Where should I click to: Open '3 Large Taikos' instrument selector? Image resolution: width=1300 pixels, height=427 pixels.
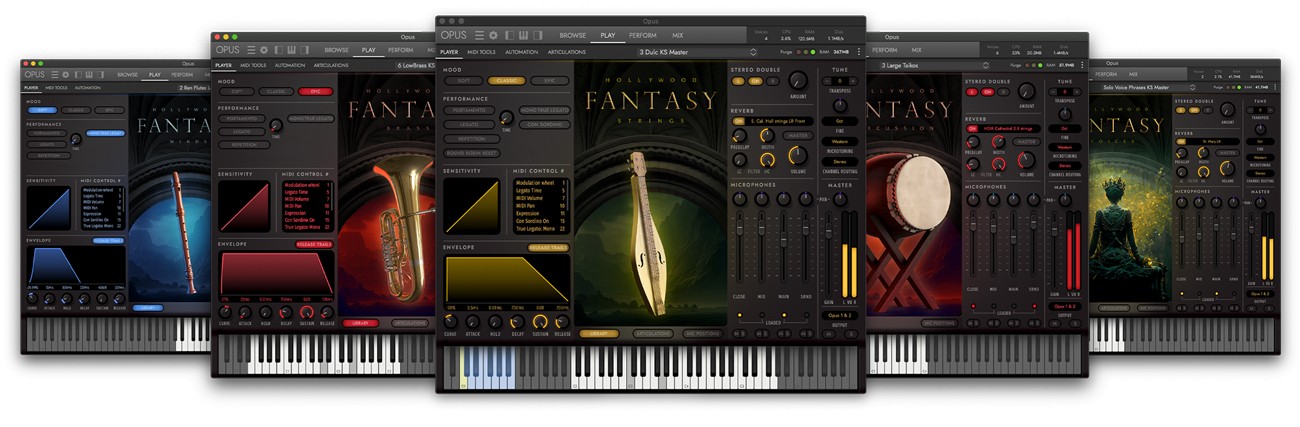tap(934, 65)
